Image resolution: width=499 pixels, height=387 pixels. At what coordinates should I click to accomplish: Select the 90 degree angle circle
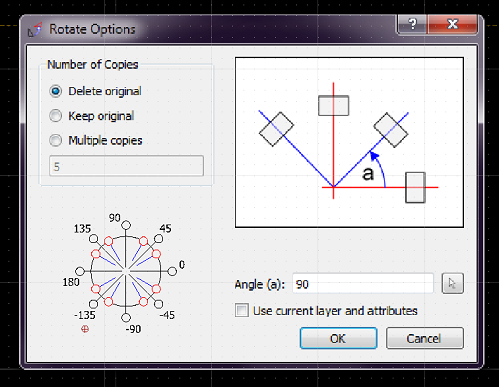click(x=126, y=225)
